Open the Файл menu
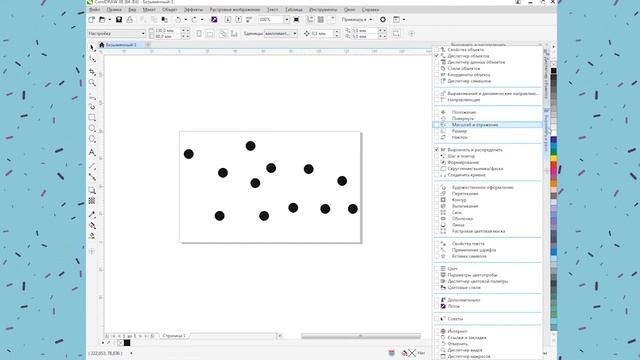 94,9
